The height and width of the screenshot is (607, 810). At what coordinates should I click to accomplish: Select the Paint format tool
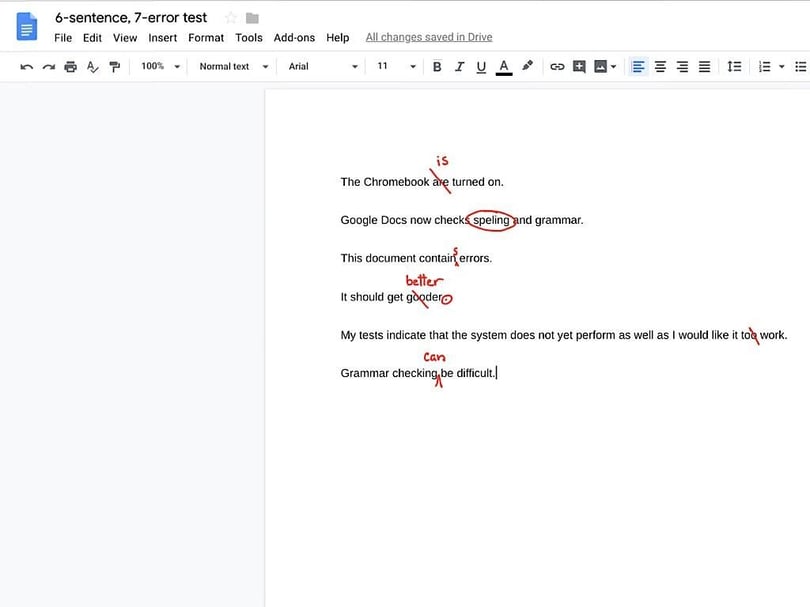(114, 66)
